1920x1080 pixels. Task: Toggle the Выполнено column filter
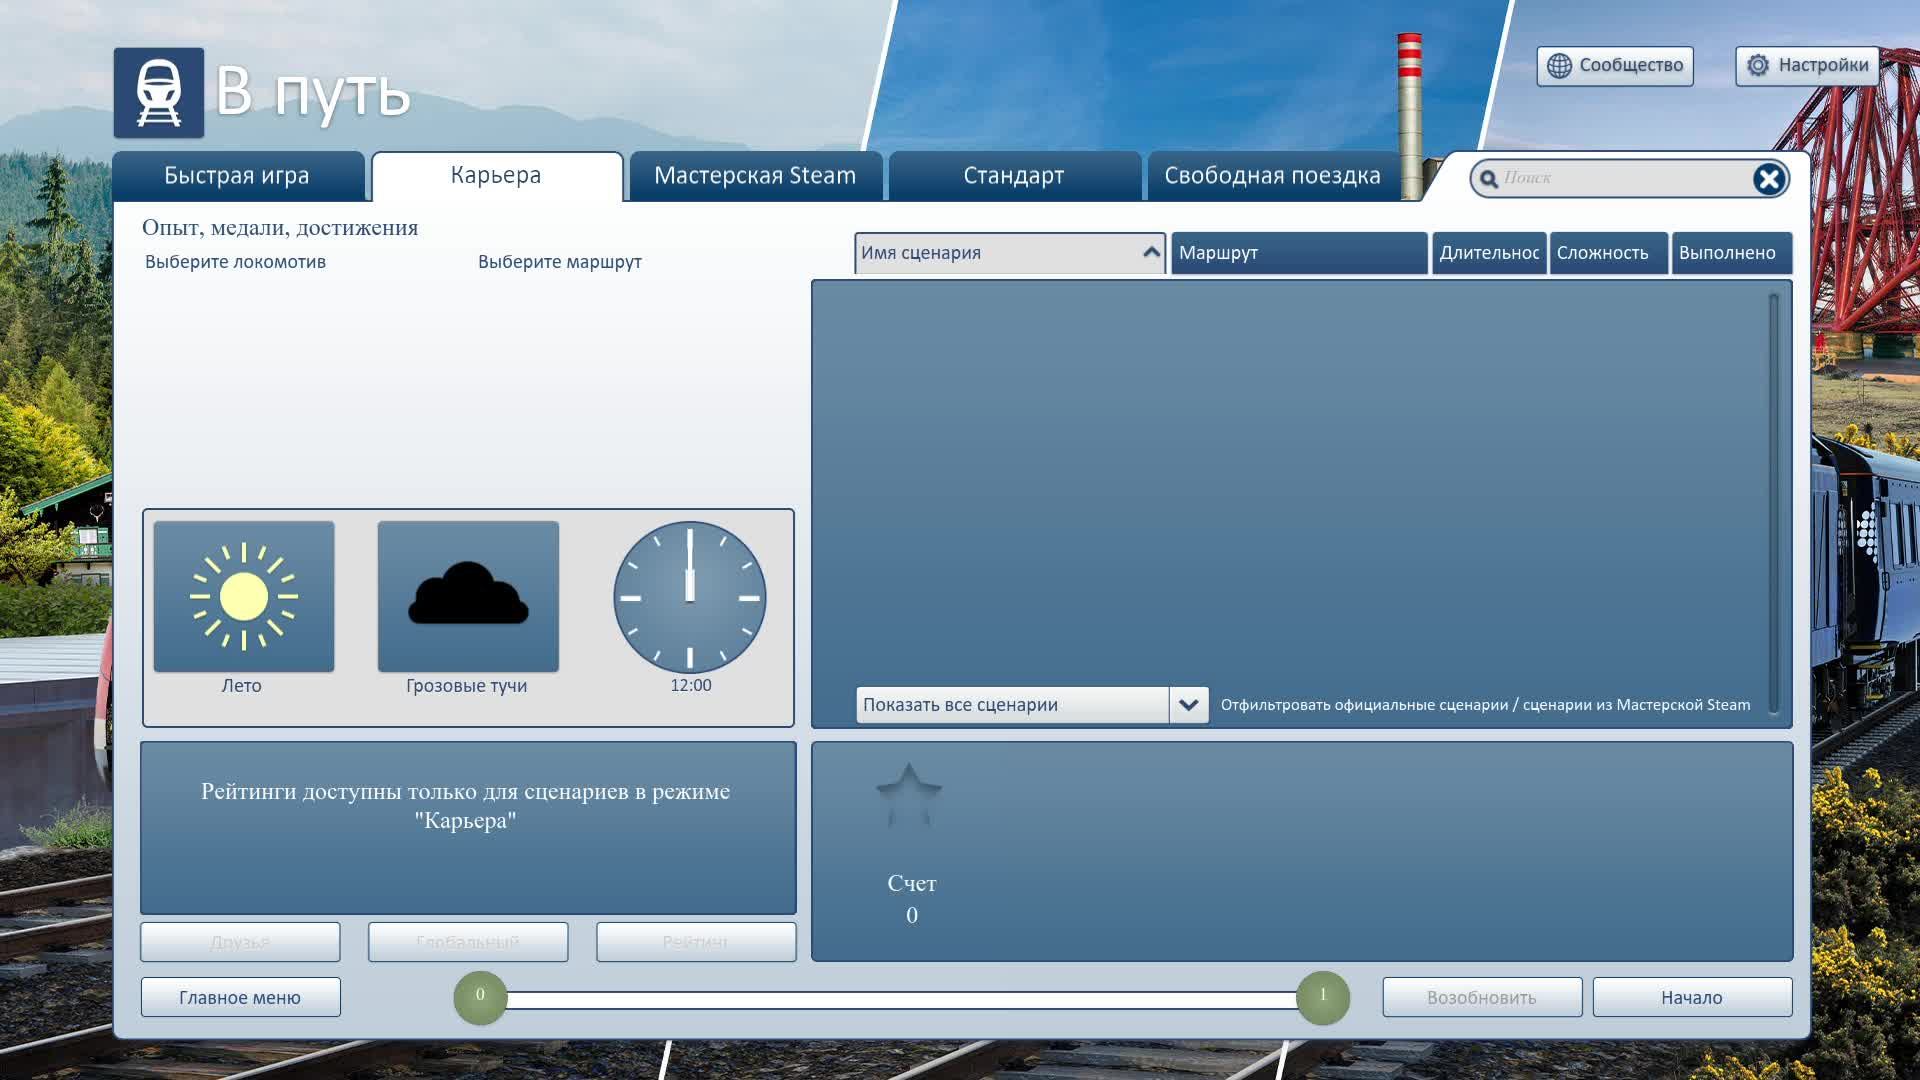[x=1732, y=253]
